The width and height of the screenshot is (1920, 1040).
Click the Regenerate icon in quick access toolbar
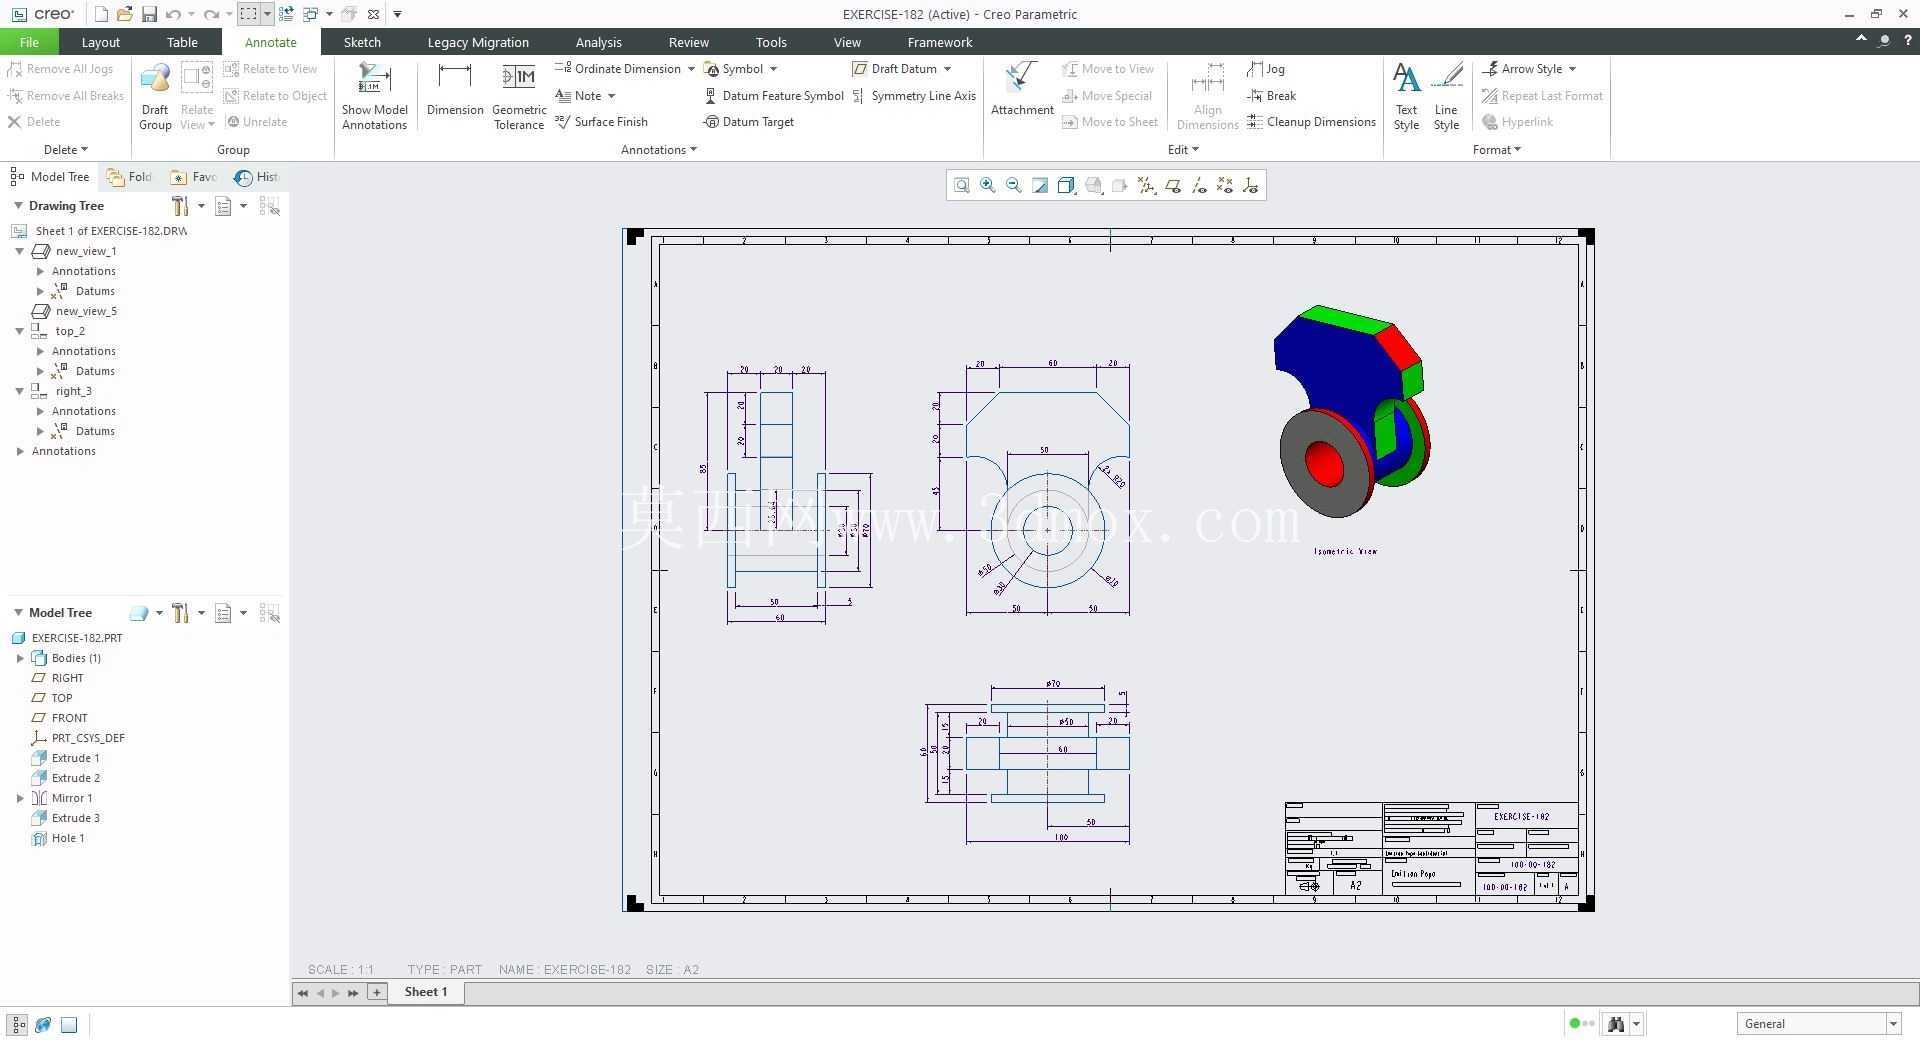pyautogui.click(x=286, y=14)
